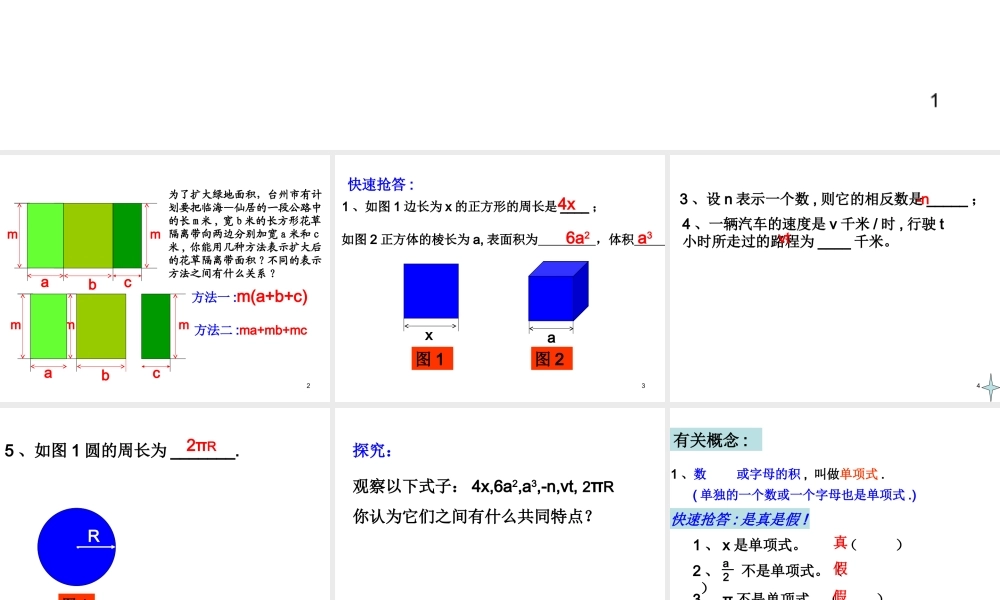Click the orange 图2 label

pos(551,358)
